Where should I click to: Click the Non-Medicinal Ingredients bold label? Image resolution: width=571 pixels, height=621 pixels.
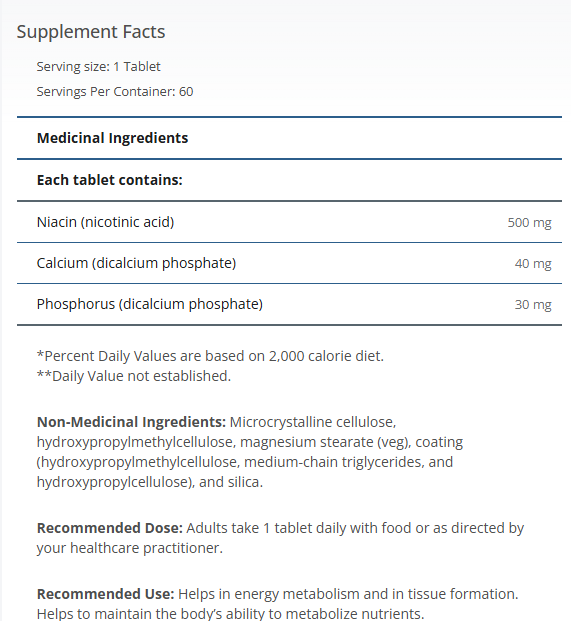coord(131,422)
